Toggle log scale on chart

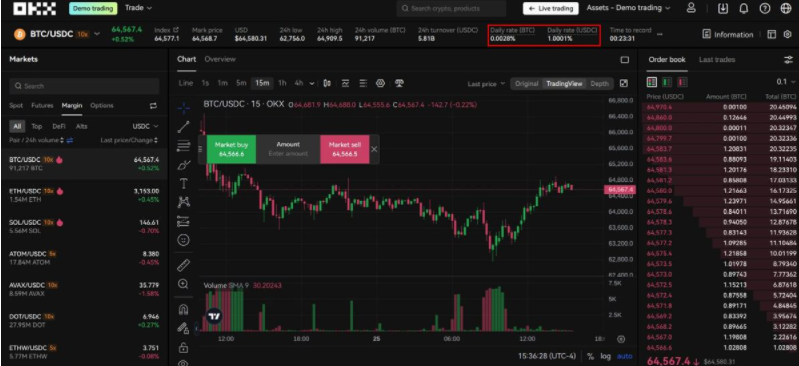605,356
